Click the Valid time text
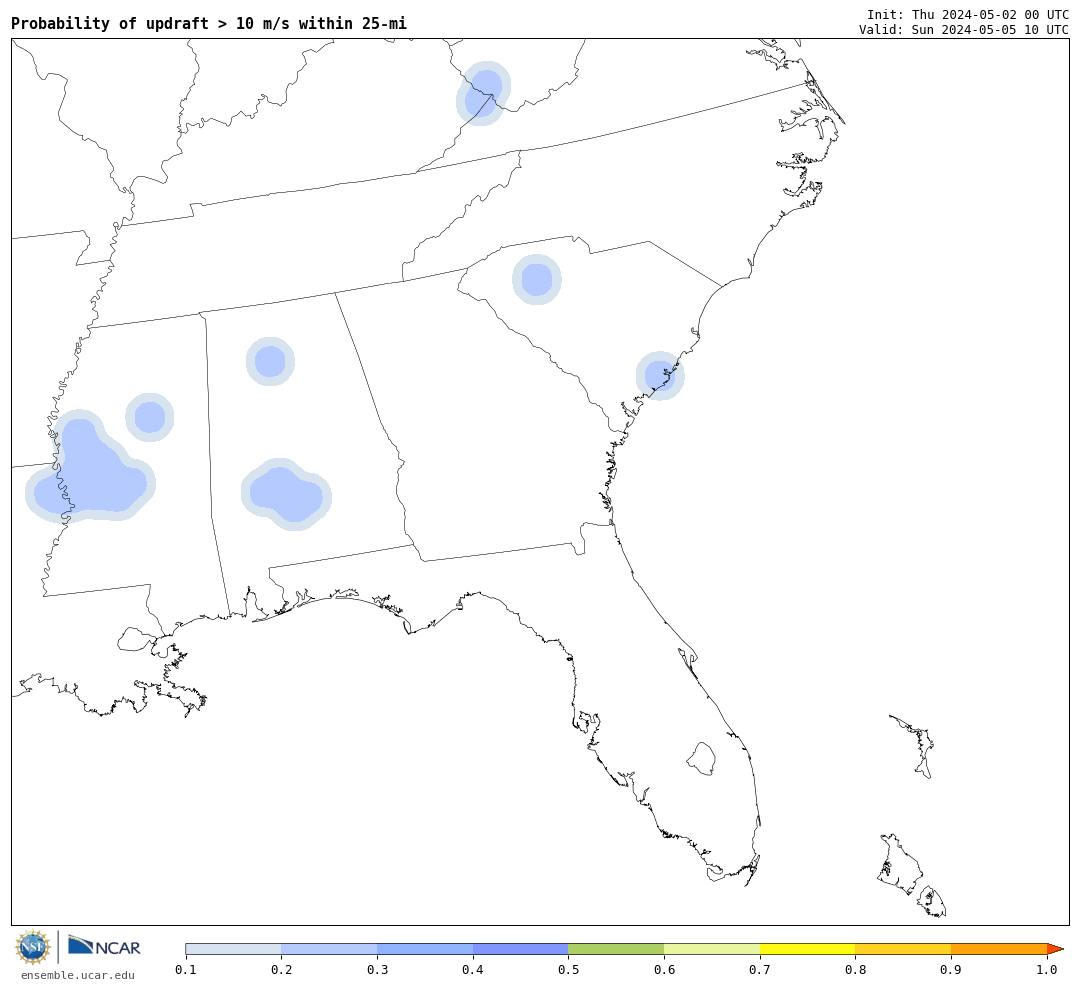The image size is (1080, 988). click(x=964, y=30)
